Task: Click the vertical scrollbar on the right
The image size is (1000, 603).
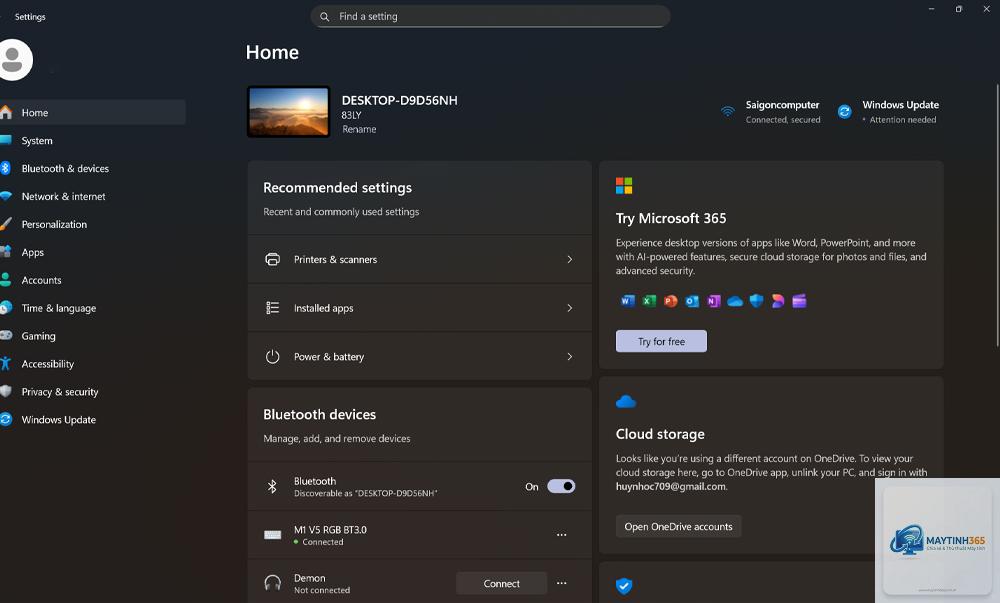Action: point(997,215)
